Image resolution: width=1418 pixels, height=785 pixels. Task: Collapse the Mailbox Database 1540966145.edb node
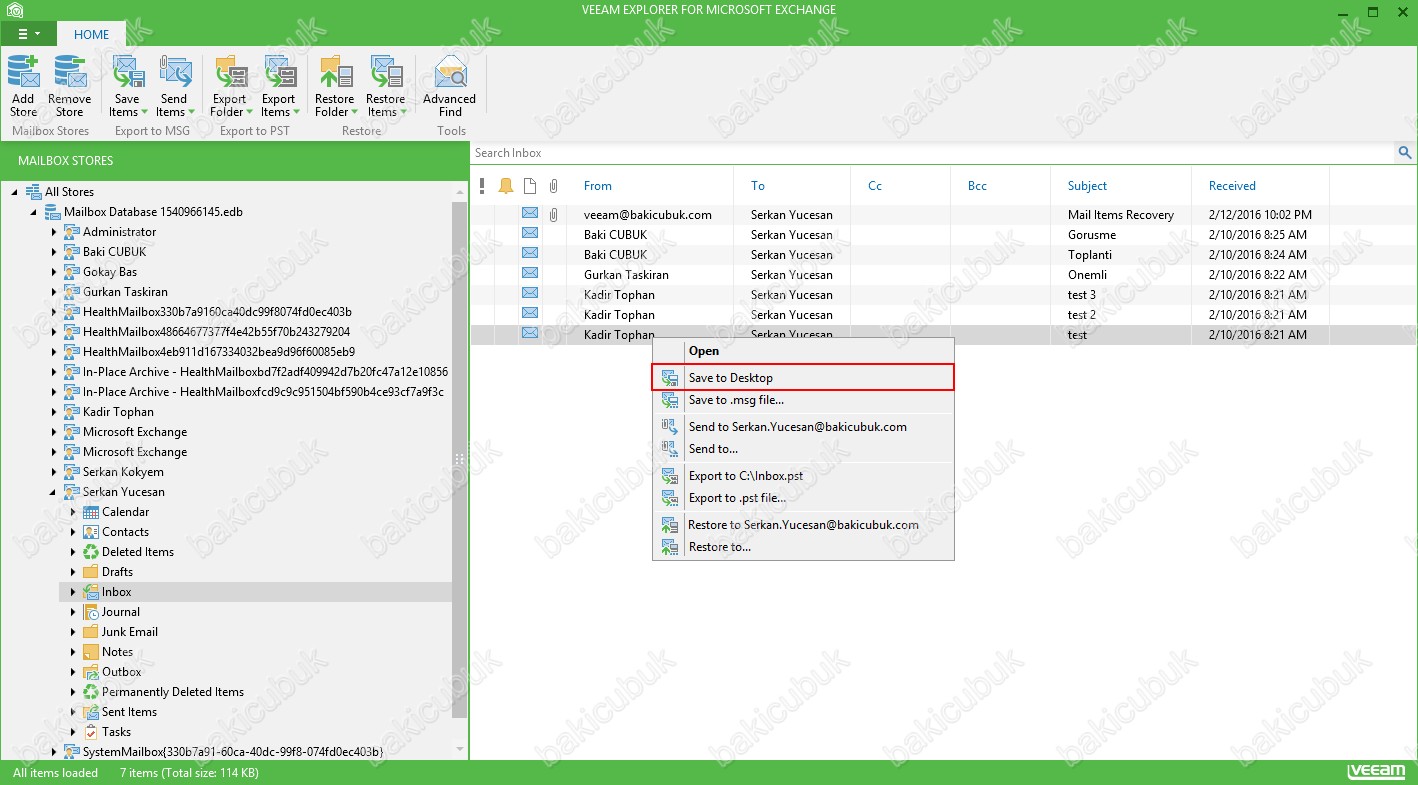coord(33,212)
